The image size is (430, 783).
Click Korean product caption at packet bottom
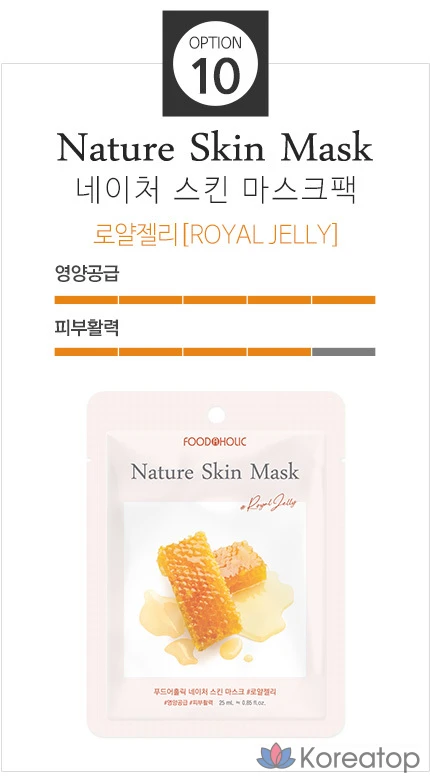point(215,692)
